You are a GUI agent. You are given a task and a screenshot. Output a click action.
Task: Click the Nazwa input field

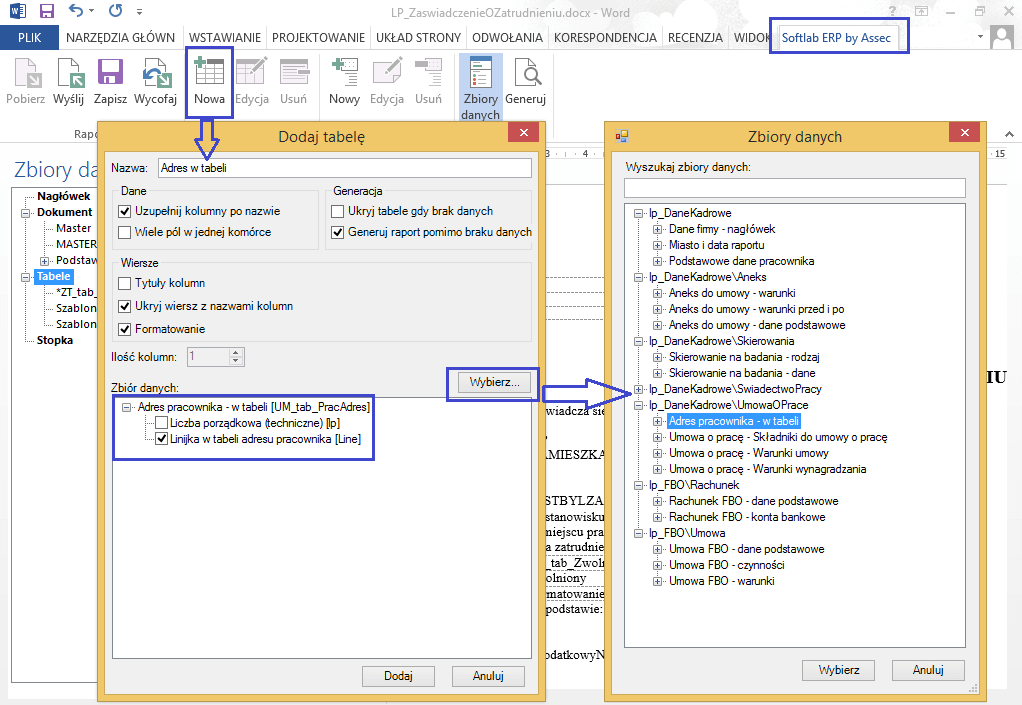[x=345, y=168]
